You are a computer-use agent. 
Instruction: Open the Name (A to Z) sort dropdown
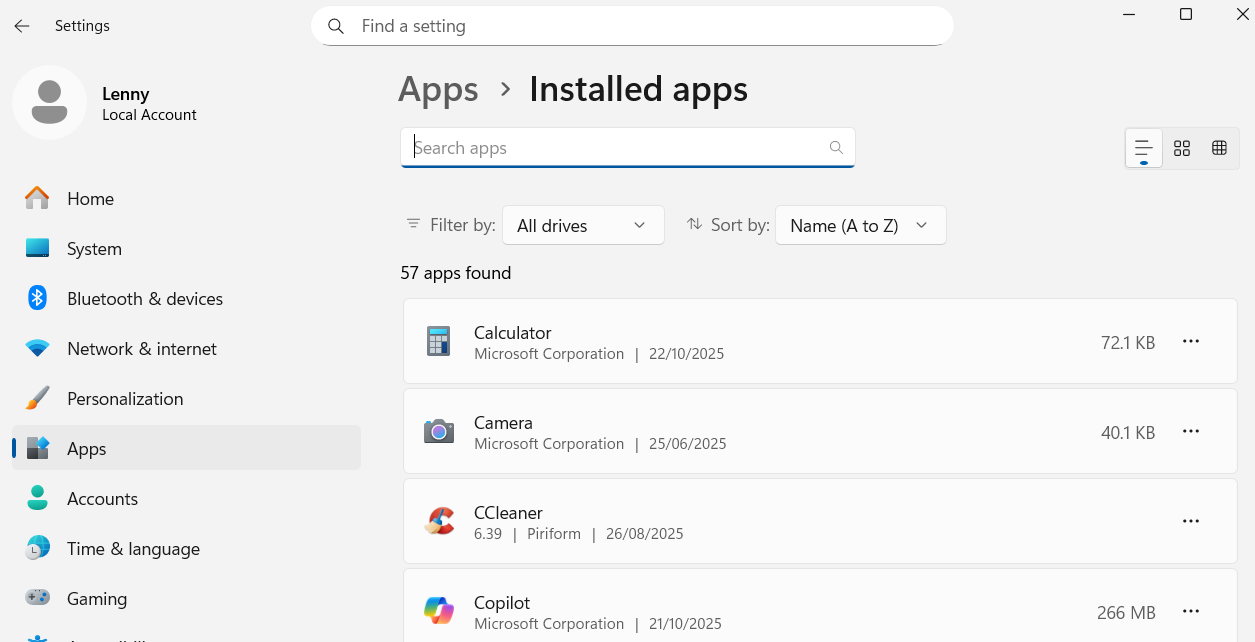860,226
